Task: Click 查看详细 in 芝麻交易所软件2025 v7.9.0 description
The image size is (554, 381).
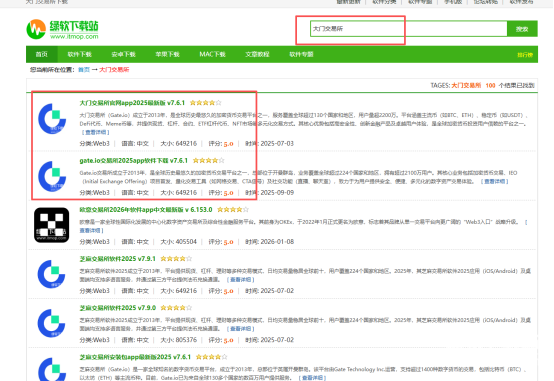Action: click(241, 329)
